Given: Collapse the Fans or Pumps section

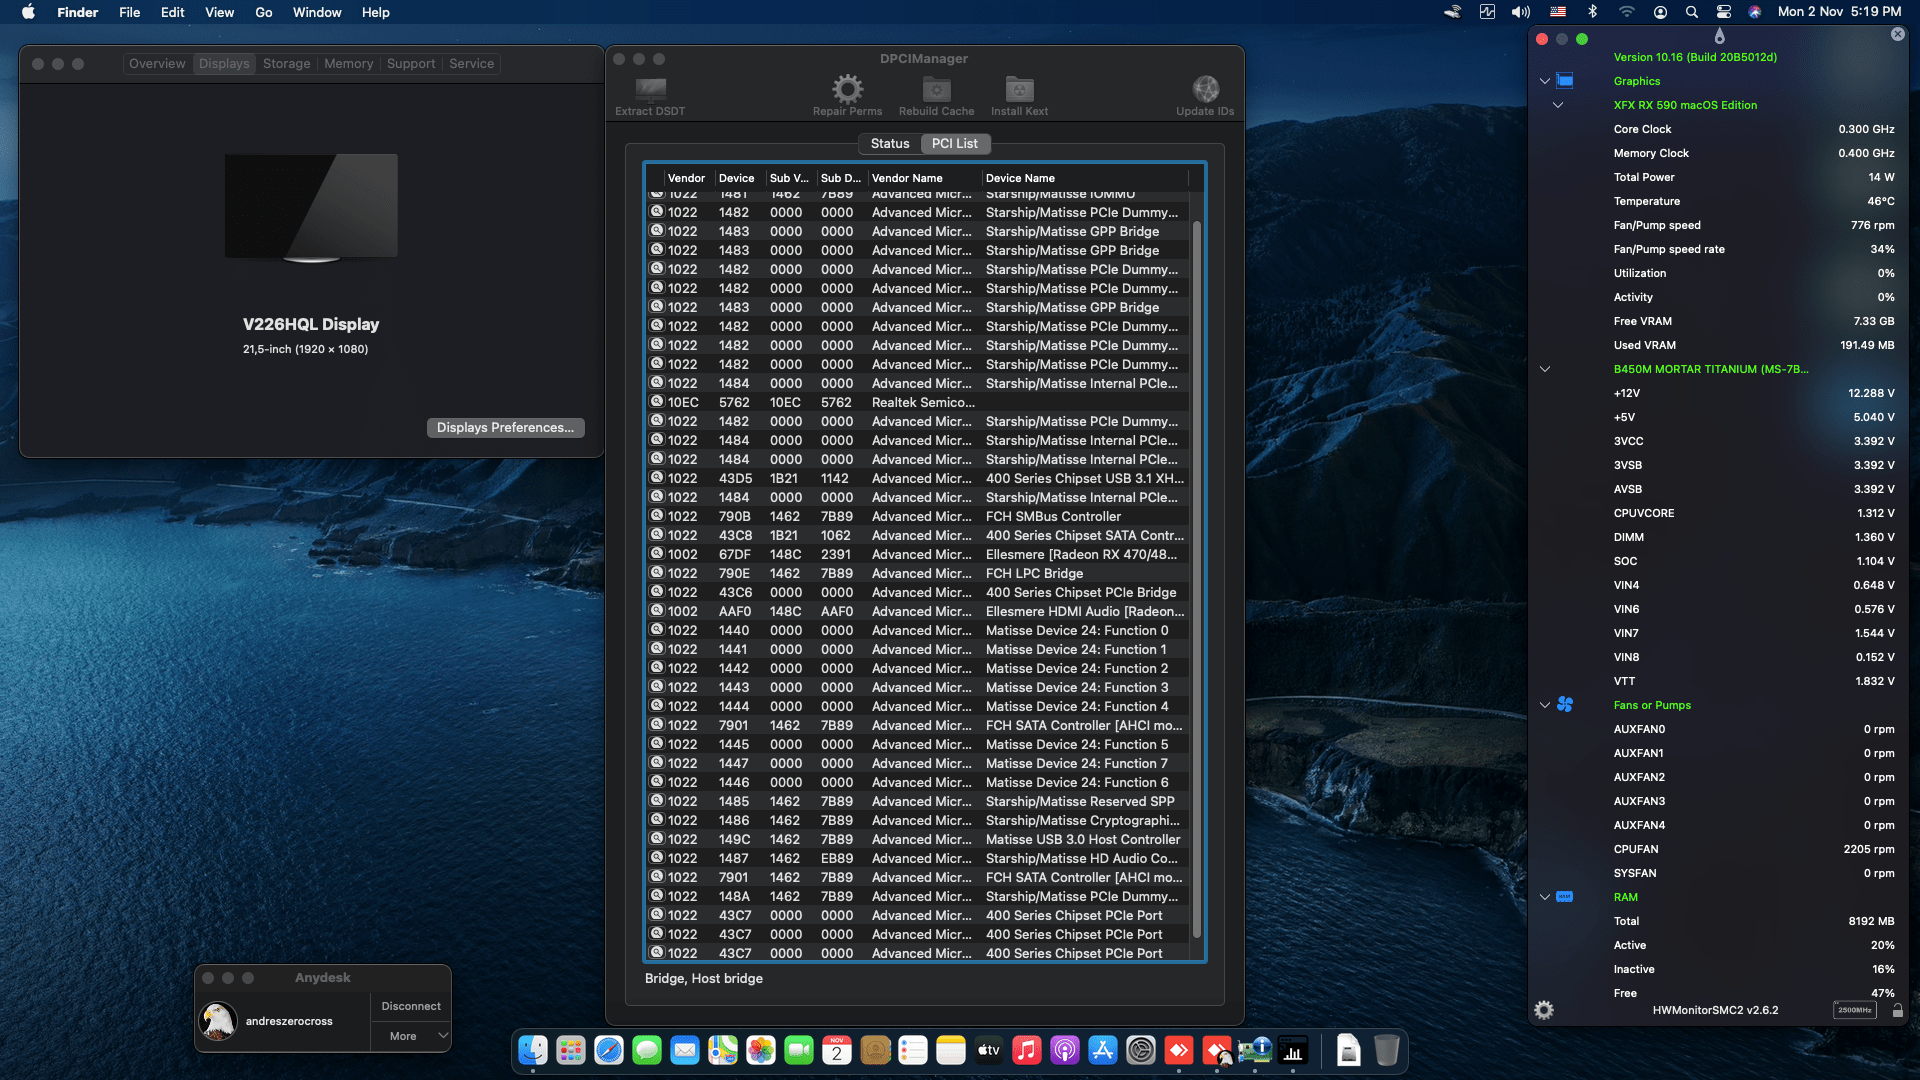Looking at the screenshot, I should [1545, 705].
